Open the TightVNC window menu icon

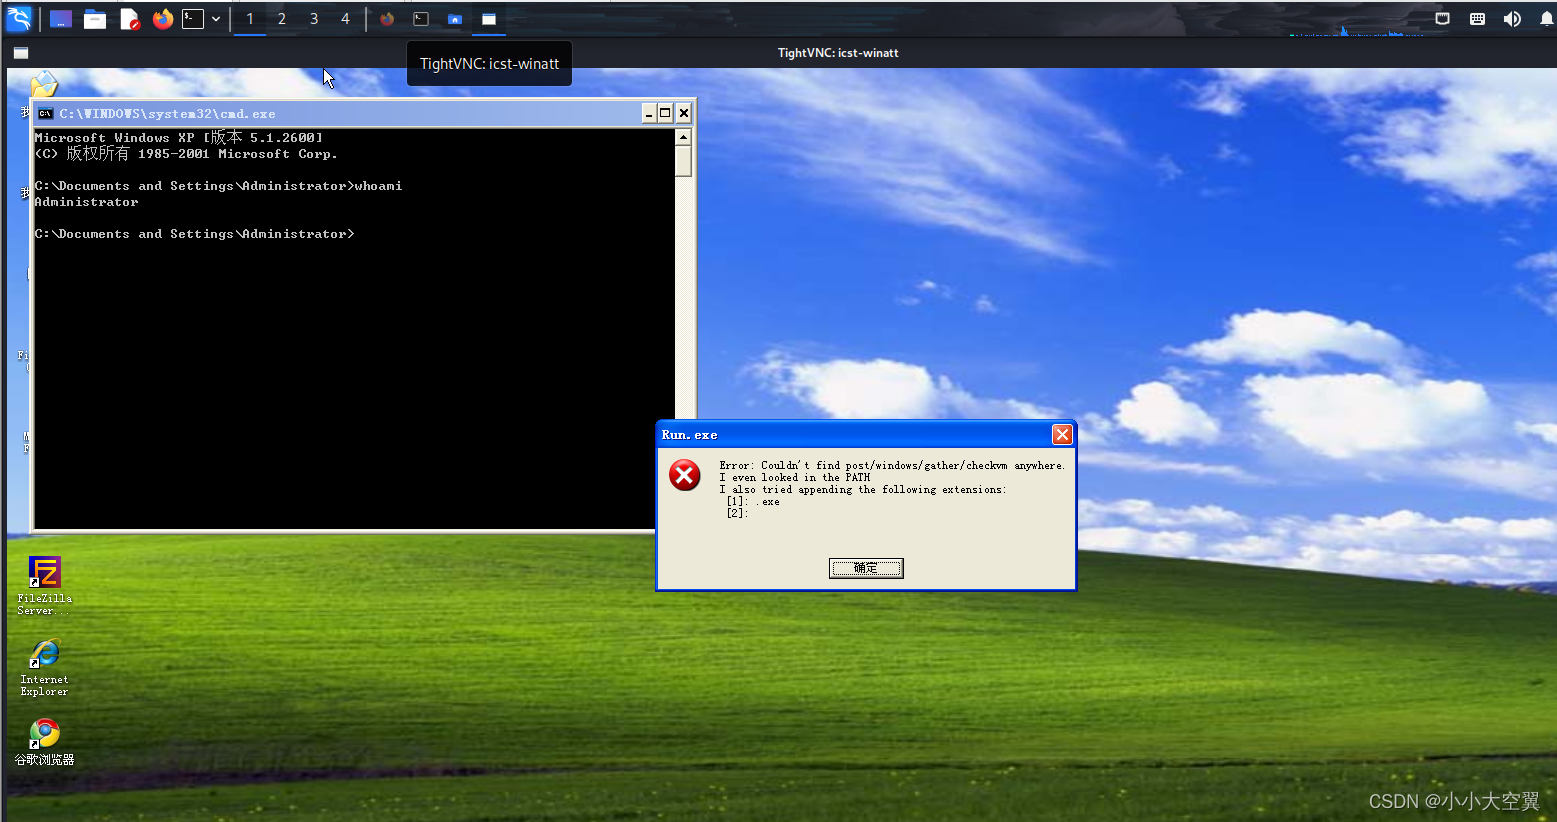(x=21, y=53)
